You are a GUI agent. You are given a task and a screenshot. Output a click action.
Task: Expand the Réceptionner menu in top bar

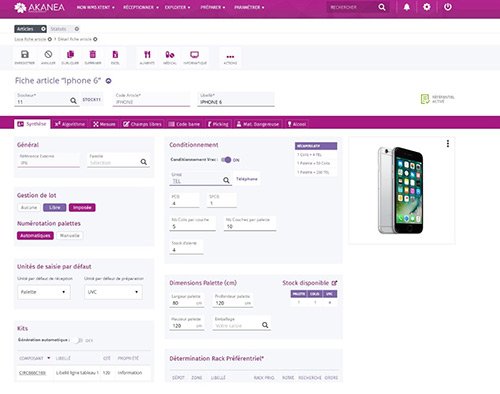click(141, 7)
